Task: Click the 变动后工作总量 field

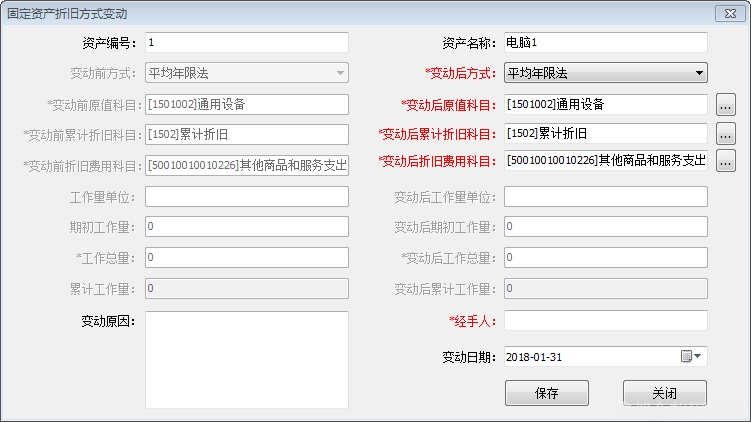Action: click(x=605, y=258)
